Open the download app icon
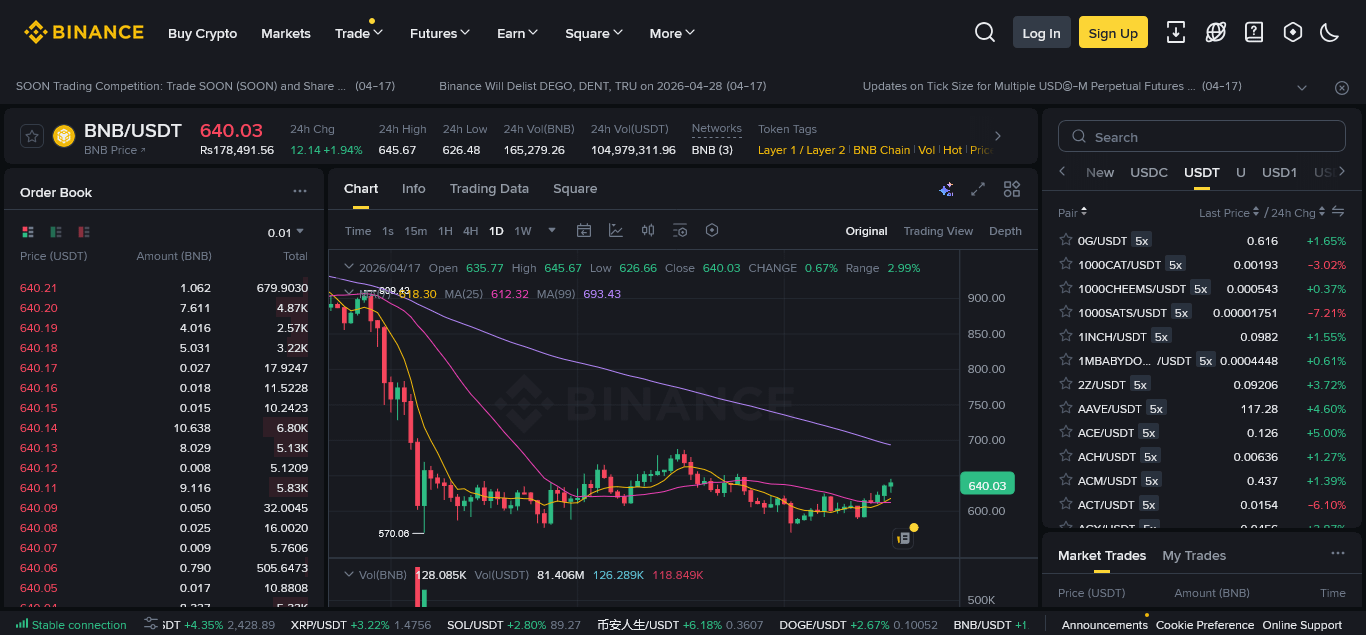This screenshot has width=1366, height=635. (x=1176, y=32)
